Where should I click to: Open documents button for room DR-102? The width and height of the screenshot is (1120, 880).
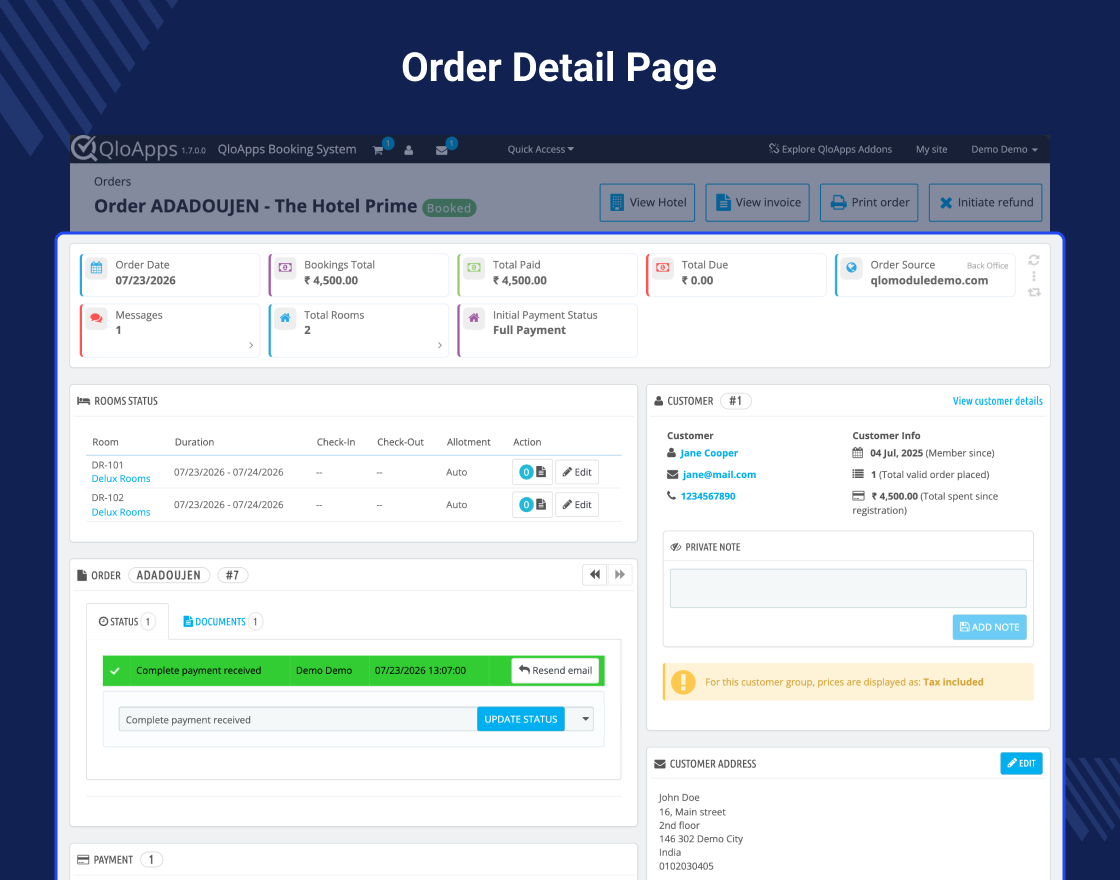coord(532,505)
